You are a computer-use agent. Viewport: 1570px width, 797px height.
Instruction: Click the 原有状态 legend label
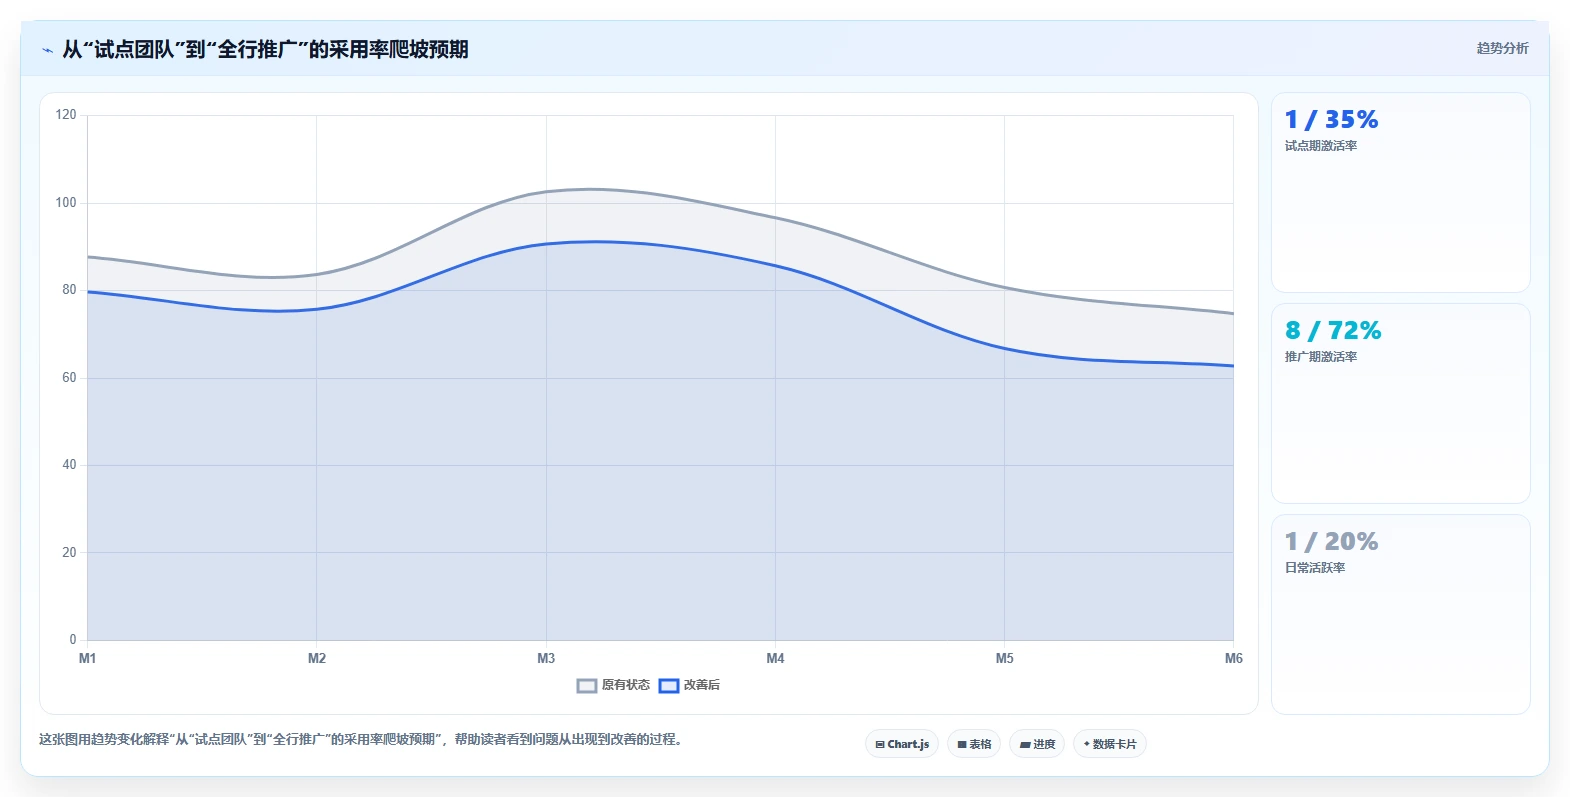click(x=626, y=685)
